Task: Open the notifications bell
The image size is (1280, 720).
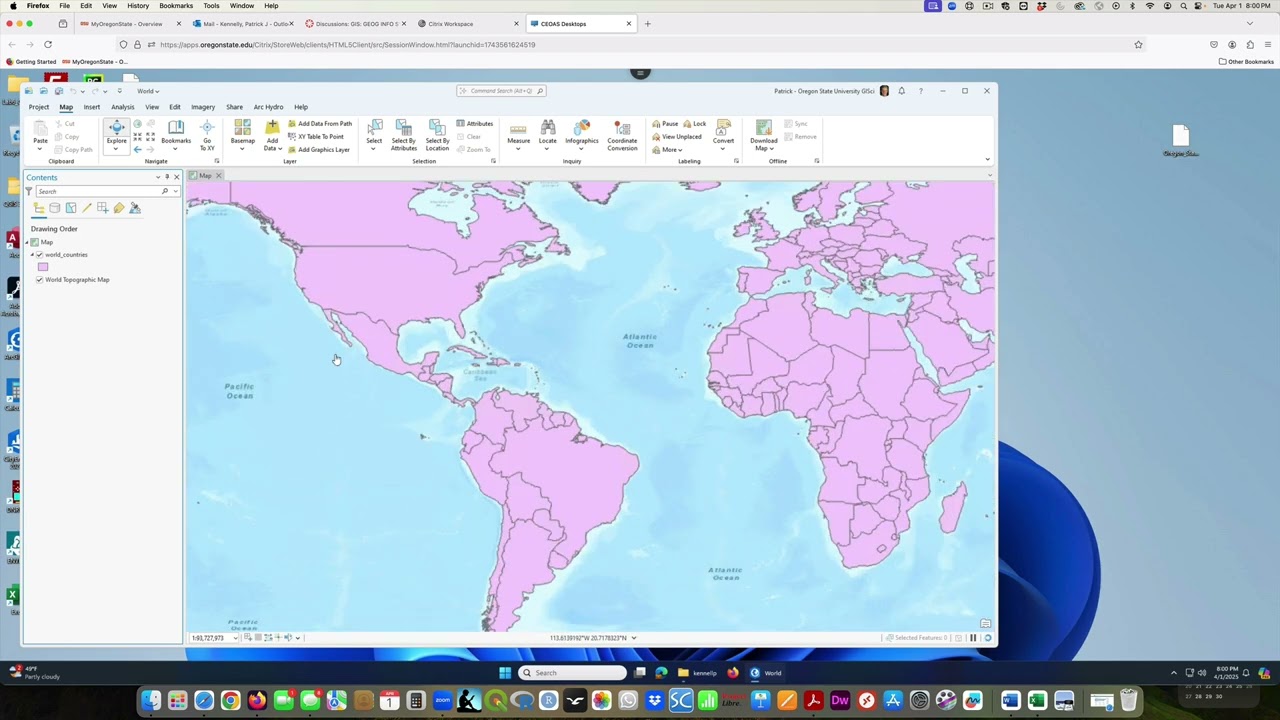Action: coord(901,91)
